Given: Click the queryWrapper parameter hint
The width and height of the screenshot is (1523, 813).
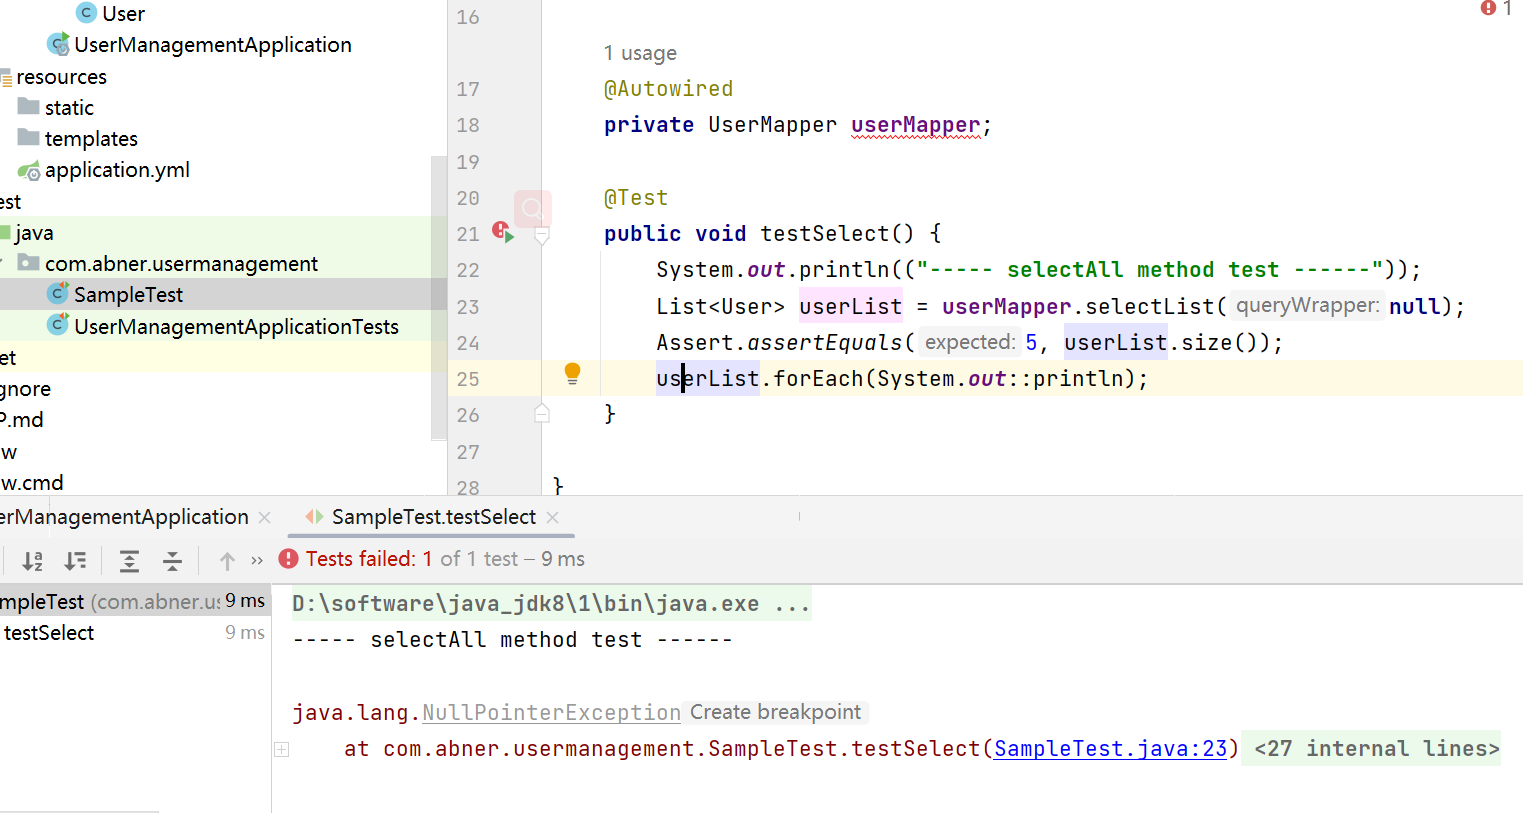Looking at the screenshot, I should point(1307,306).
